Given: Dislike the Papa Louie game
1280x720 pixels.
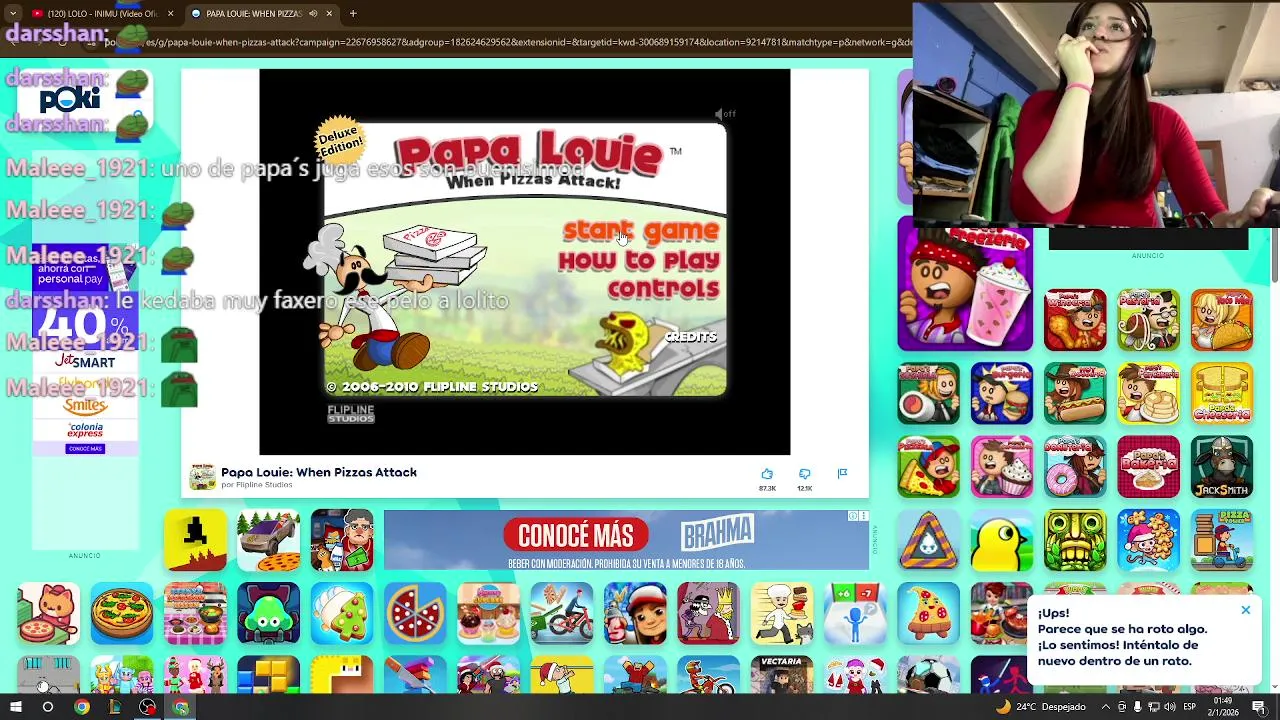Looking at the screenshot, I should [804, 474].
